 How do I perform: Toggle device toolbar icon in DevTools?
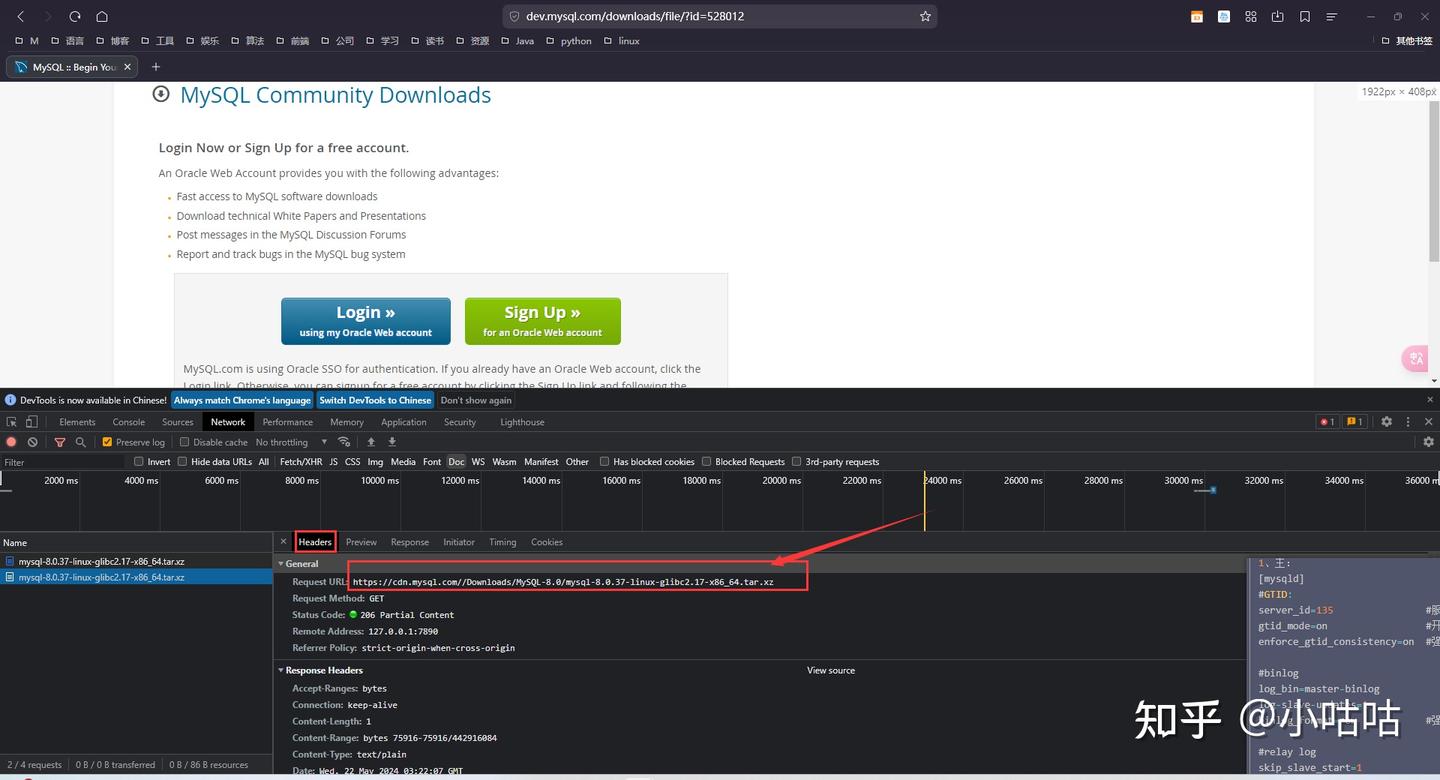tap(31, 422)
